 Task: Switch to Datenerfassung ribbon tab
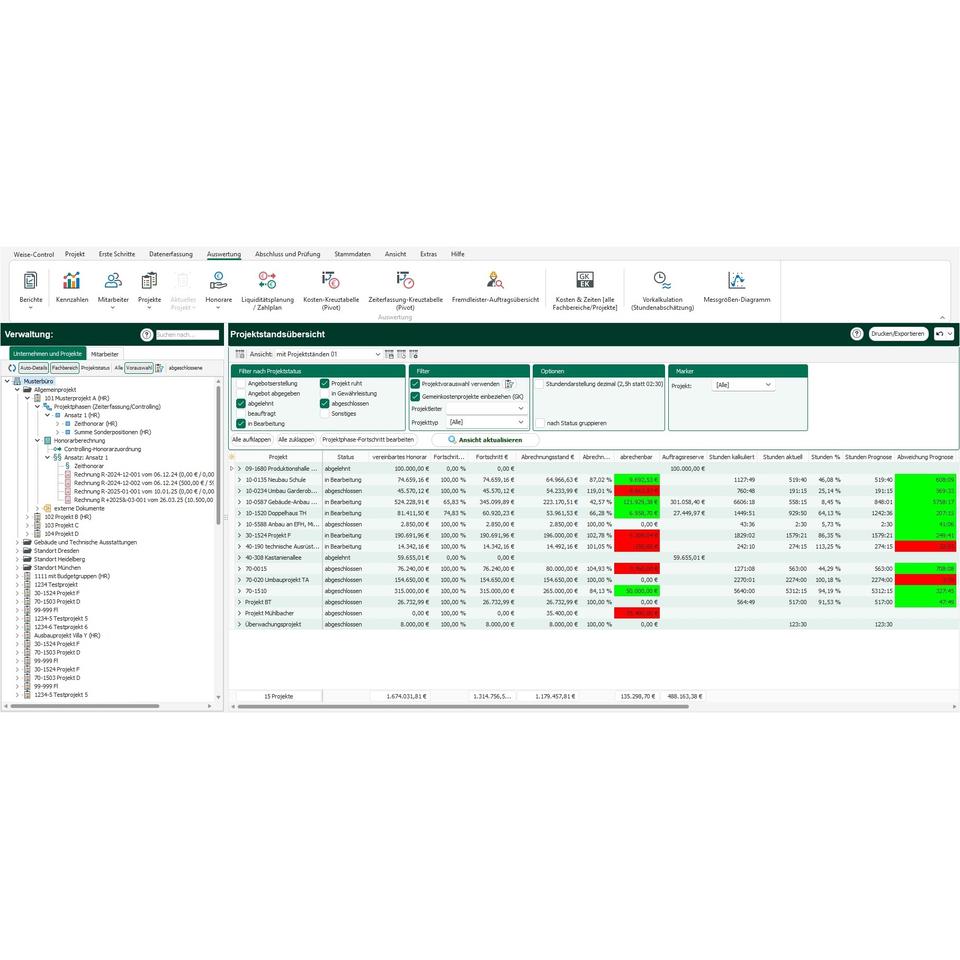tap(171, 254)
